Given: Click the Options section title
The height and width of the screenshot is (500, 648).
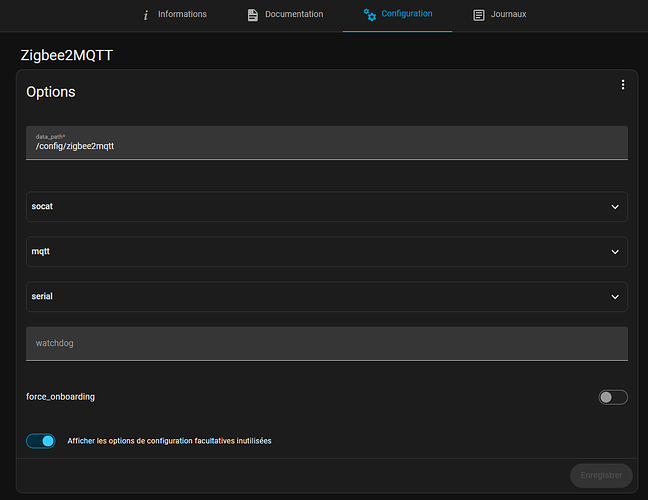Looking at the screenshot, I should click(x=51, y=92).
